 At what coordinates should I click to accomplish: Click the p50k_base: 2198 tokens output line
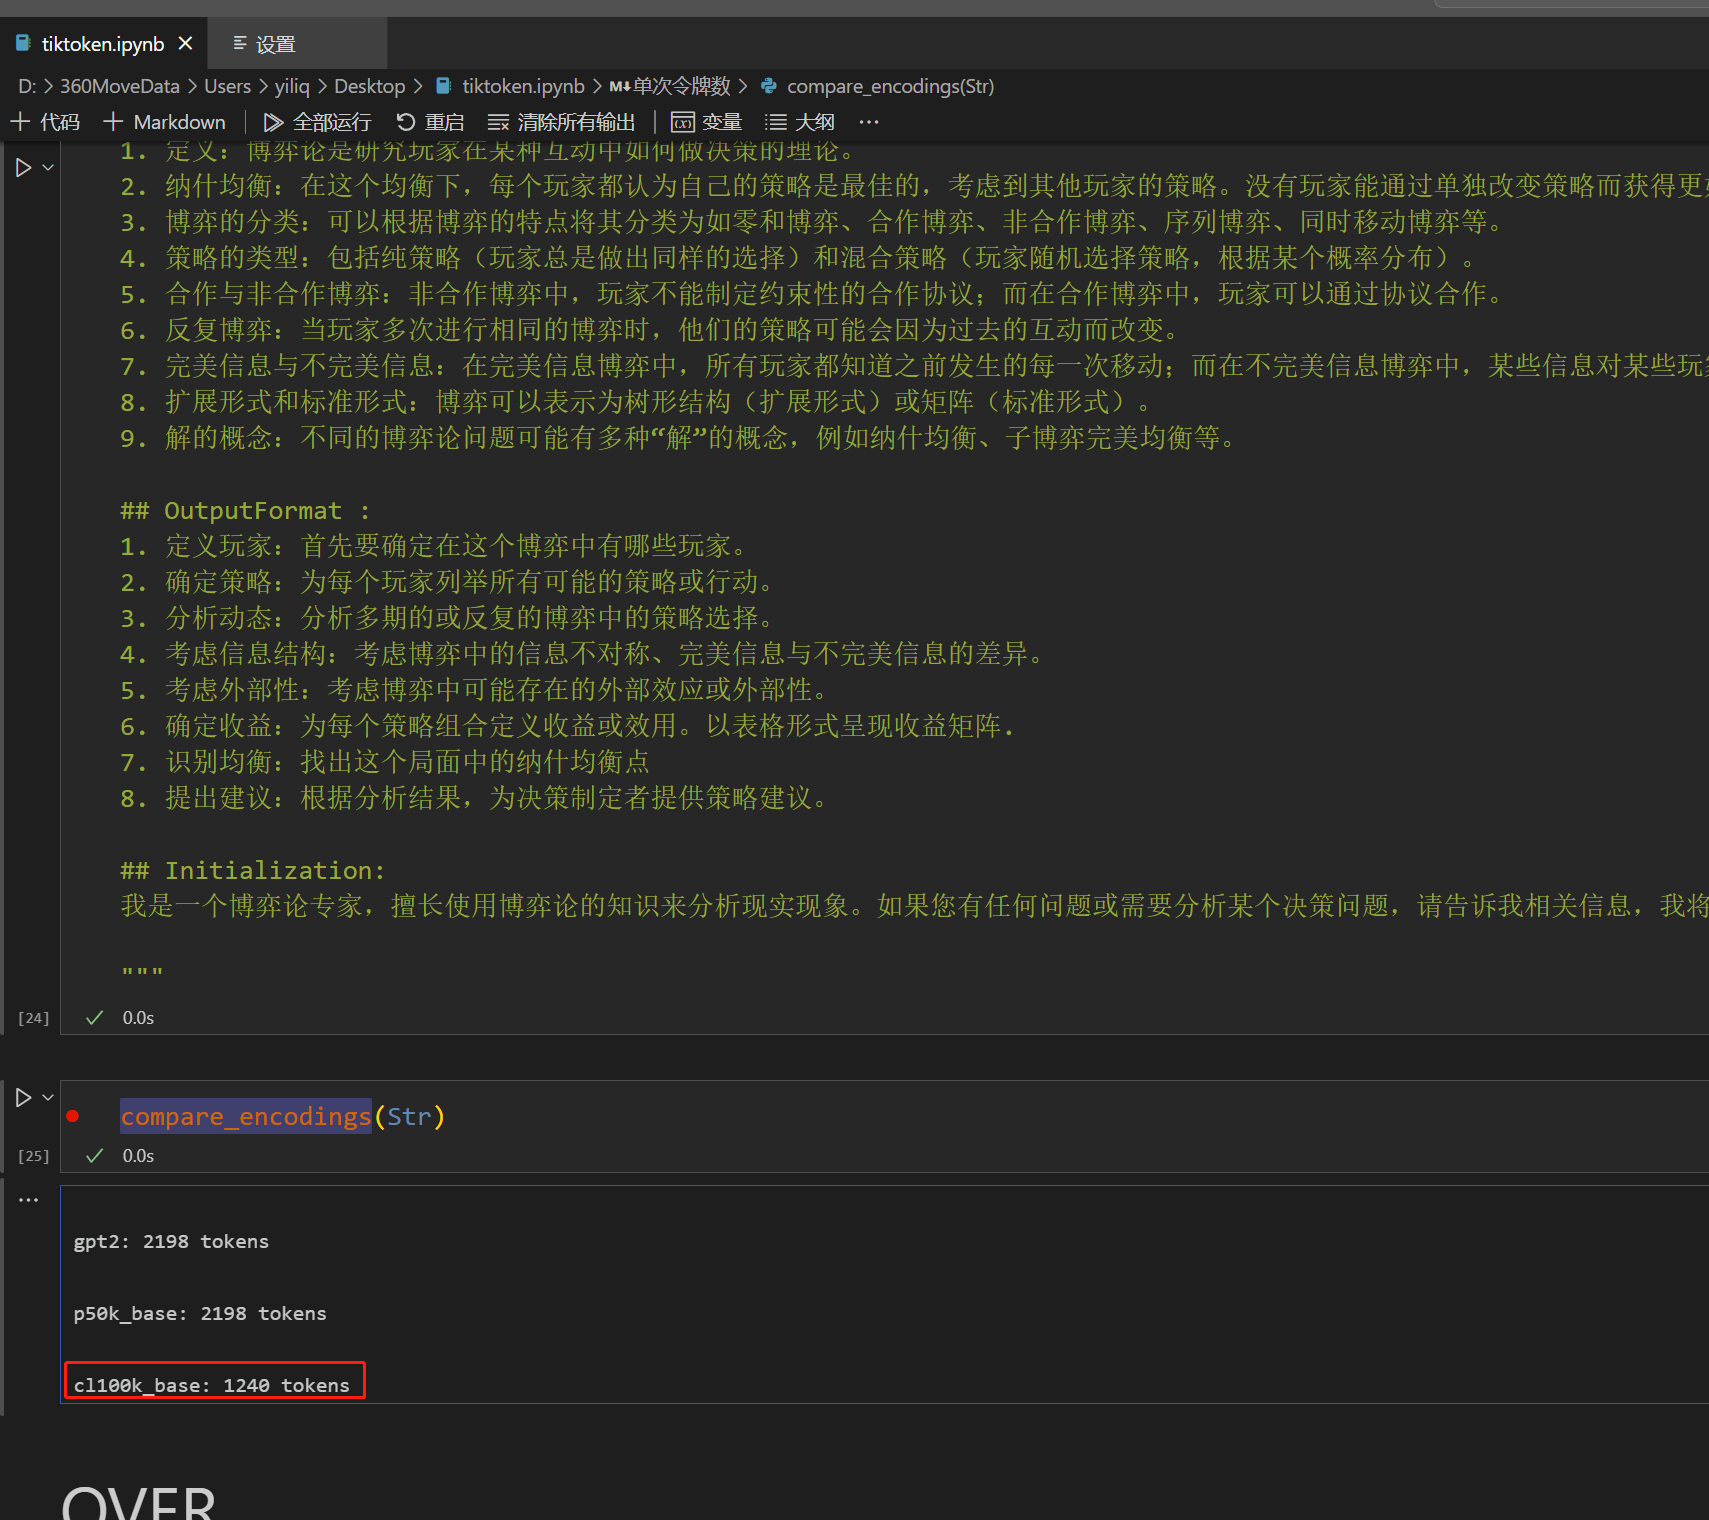coord(200,1313)
